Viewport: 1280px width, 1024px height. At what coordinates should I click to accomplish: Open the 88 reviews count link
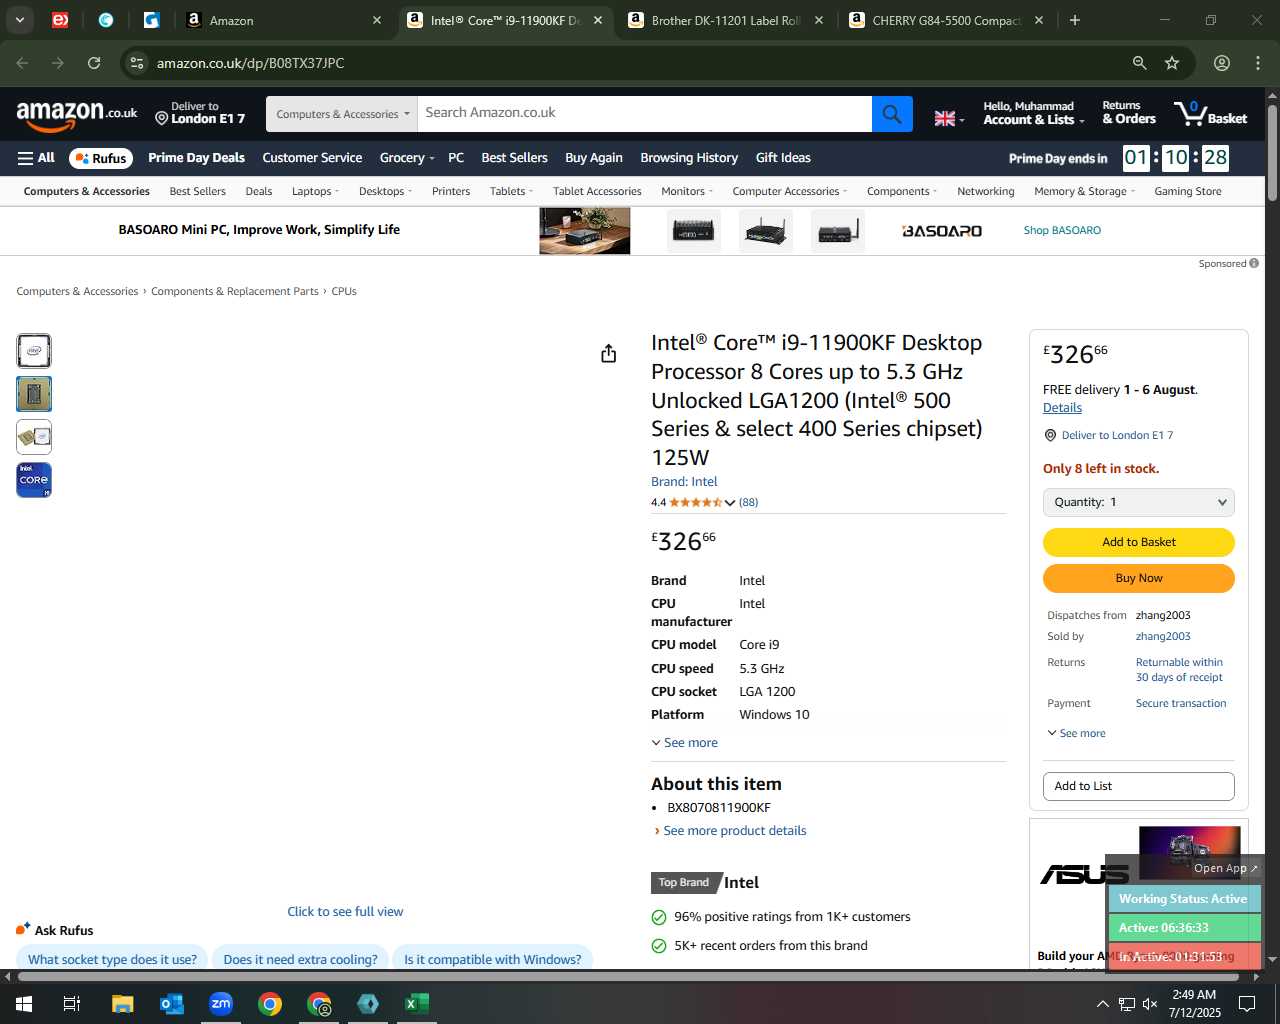pyautogui.click(x=748, y=503)
